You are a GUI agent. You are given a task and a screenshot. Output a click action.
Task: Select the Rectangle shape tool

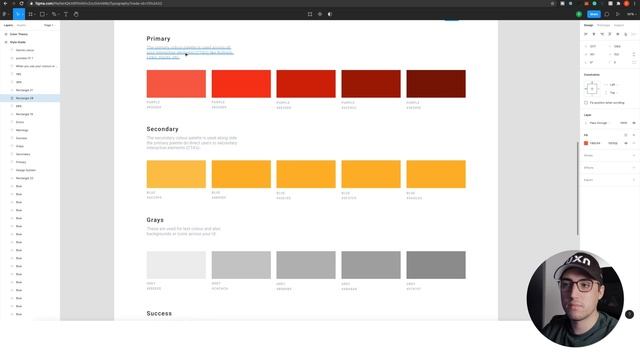click(x=42, y=14)
